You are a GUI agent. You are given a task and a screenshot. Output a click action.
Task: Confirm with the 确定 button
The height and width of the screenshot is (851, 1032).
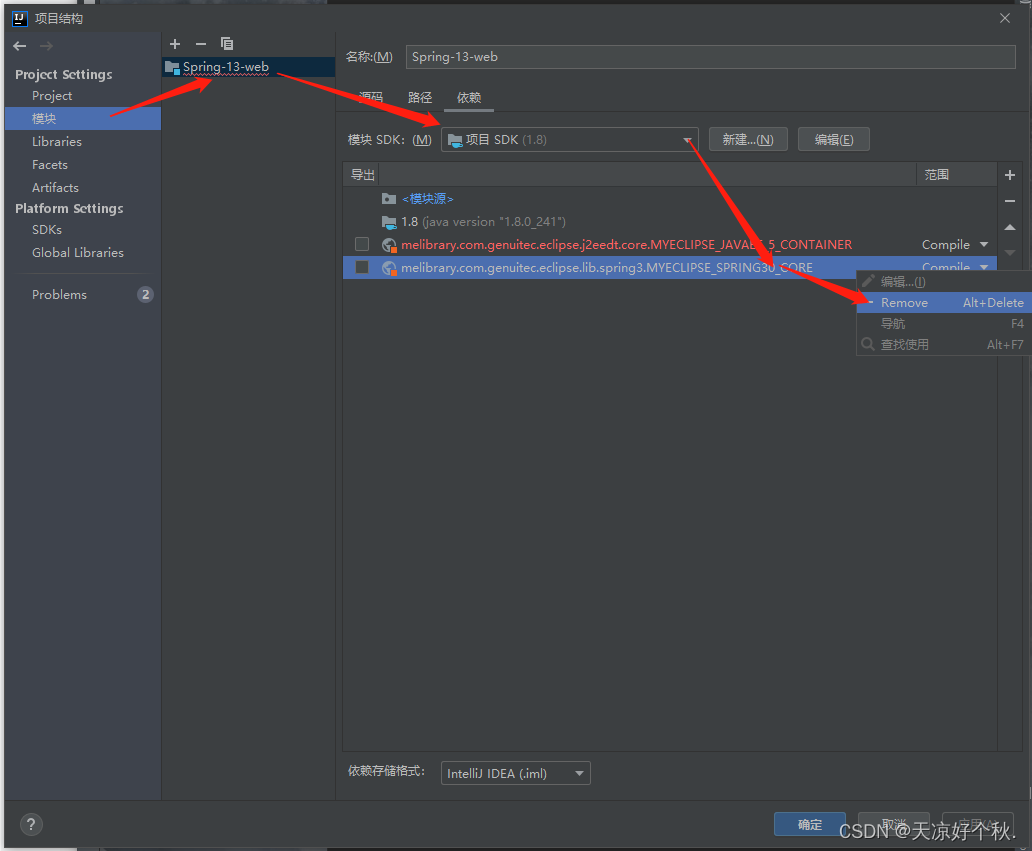coord(810,825)
